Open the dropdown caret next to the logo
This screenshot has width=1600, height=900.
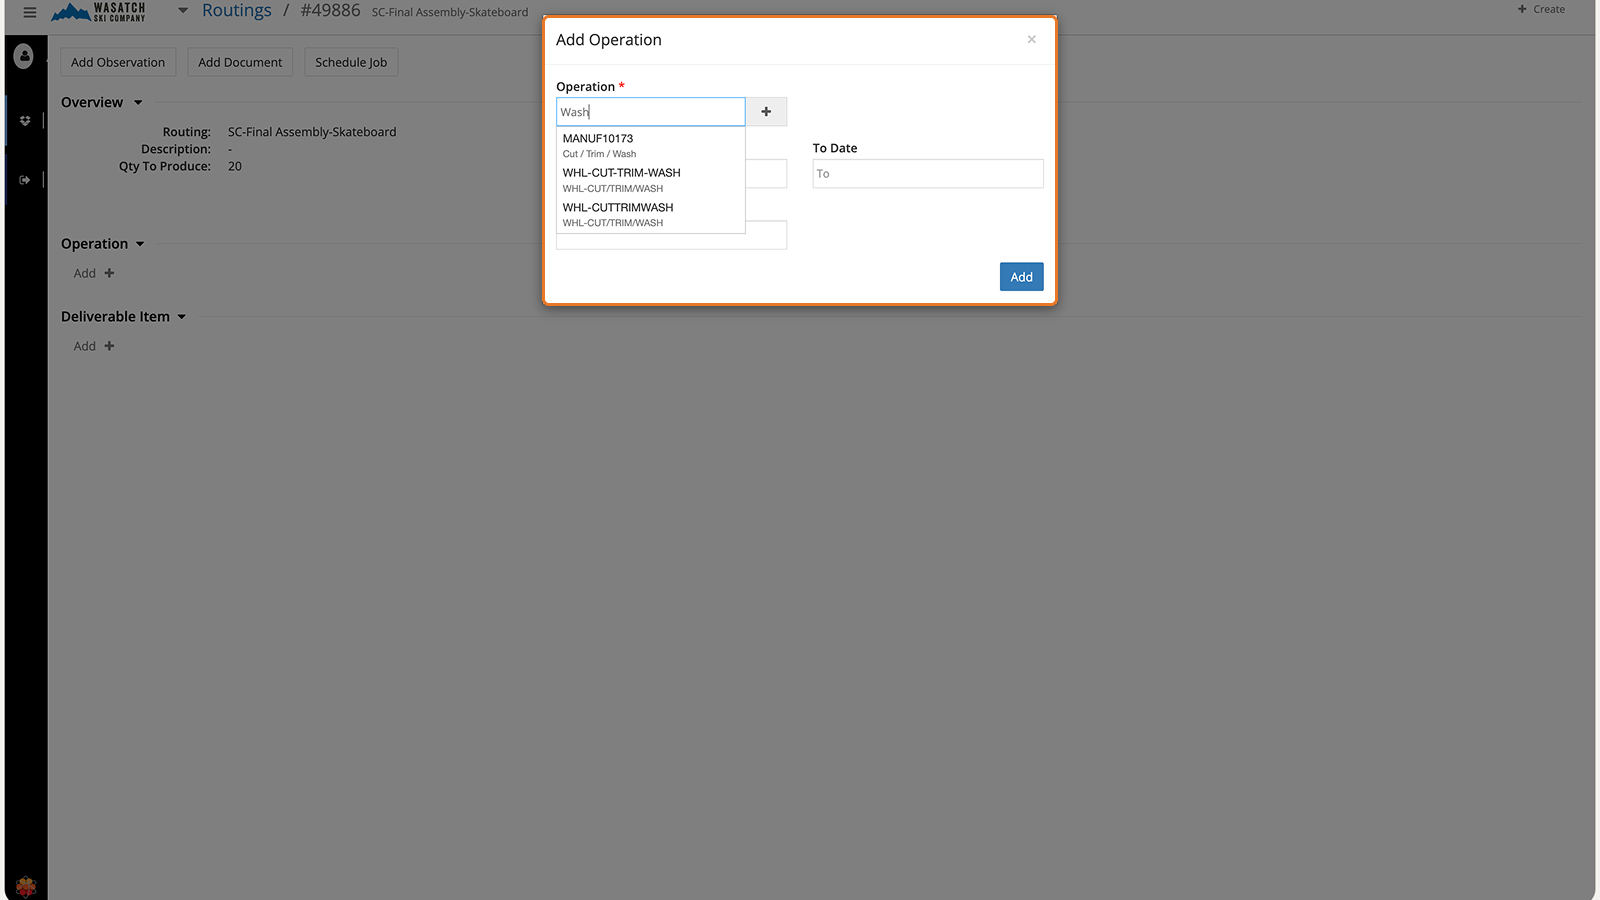pyautogui.click(x=183, y=11)
